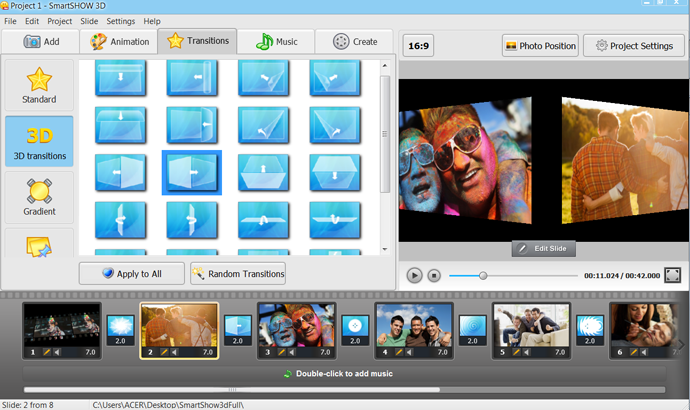This screenshot has width=690, height=410.
Task: Click the sound icon on slide 3
Action: [x=292, y=352]
